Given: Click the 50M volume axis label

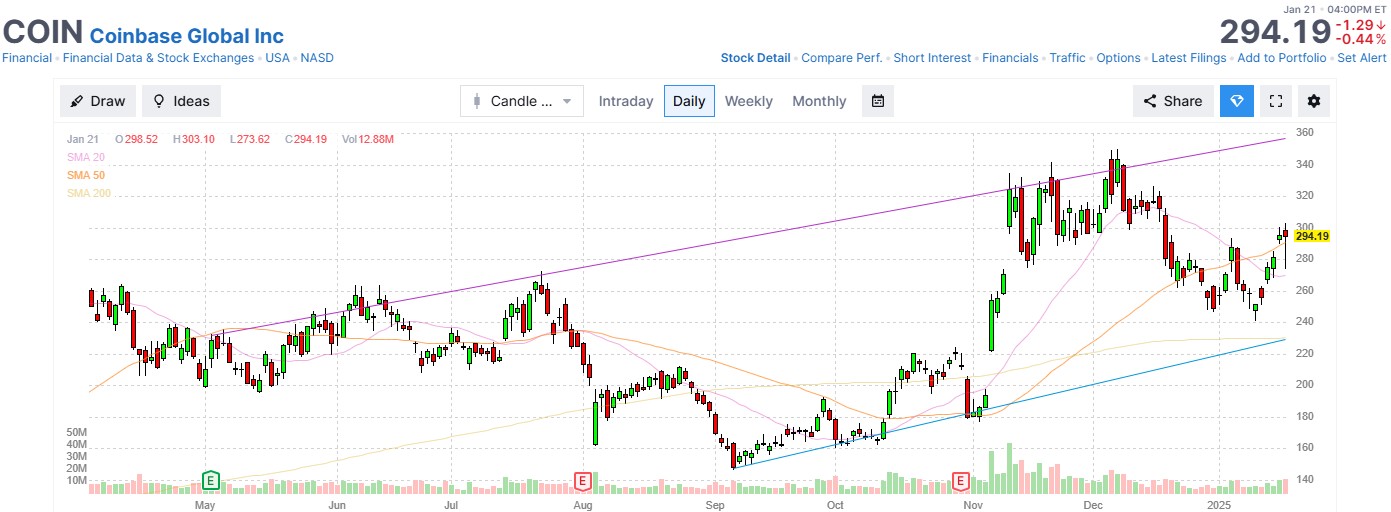Looking at the screenshot, I should [x=76, y=432].
